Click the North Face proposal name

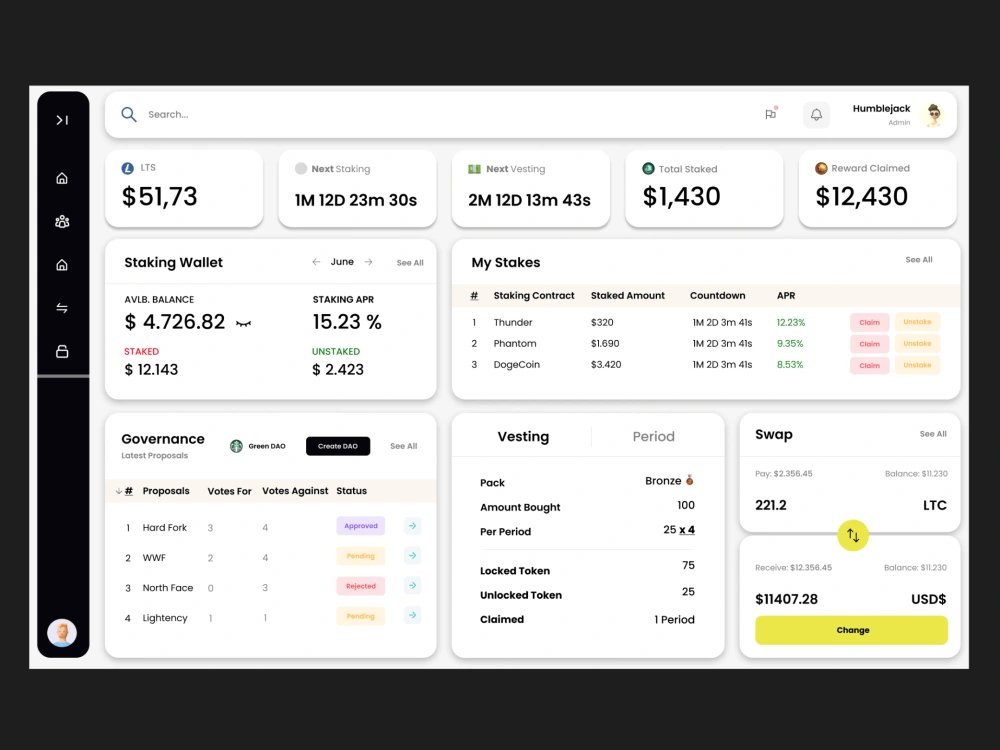tap(168, 588)
